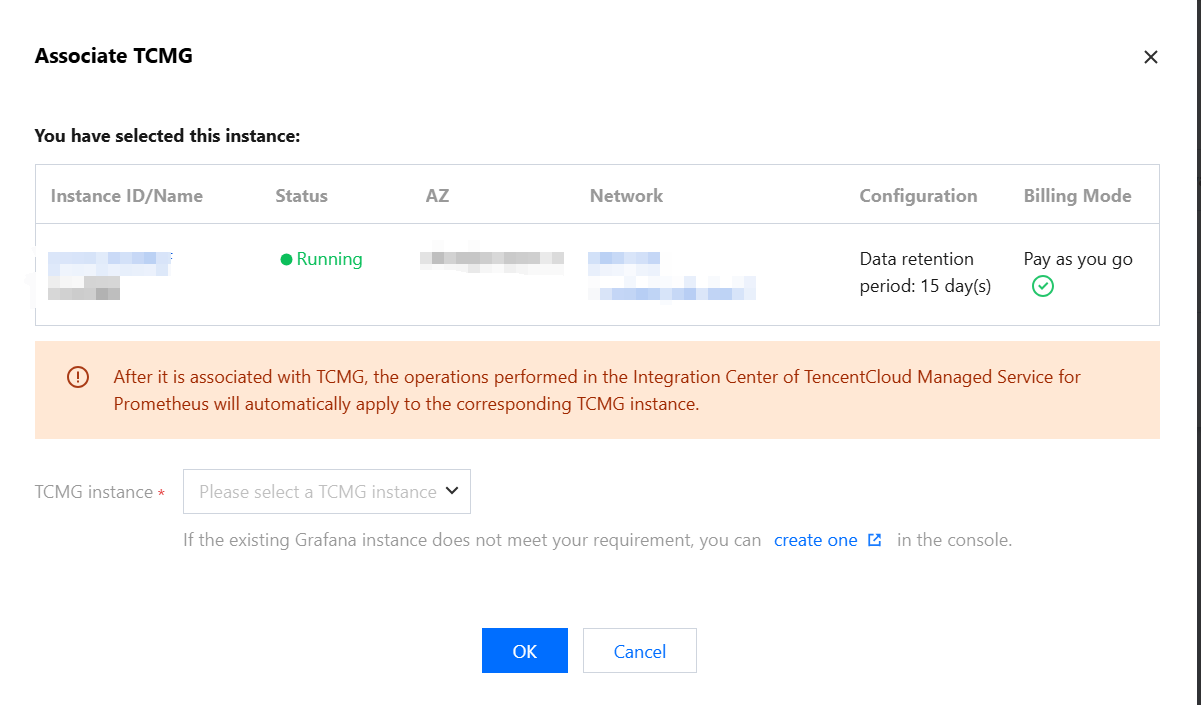Screen dimensions: 1201x705
Task: Close the Associate TCMG dialog
Action: tap(1151, 57)
